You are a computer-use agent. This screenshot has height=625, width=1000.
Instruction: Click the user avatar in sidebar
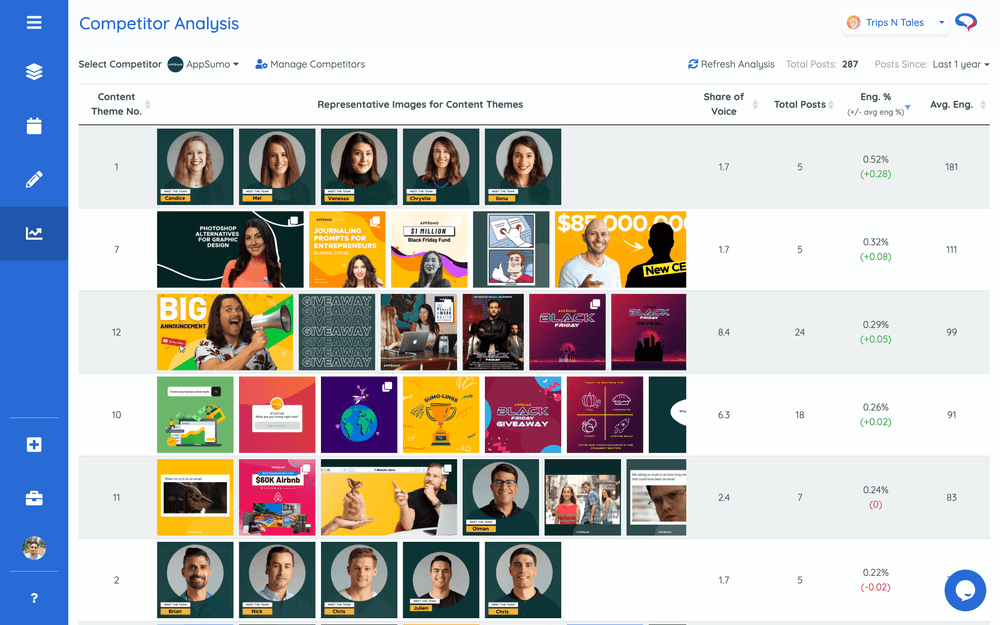tap(34, 548)
